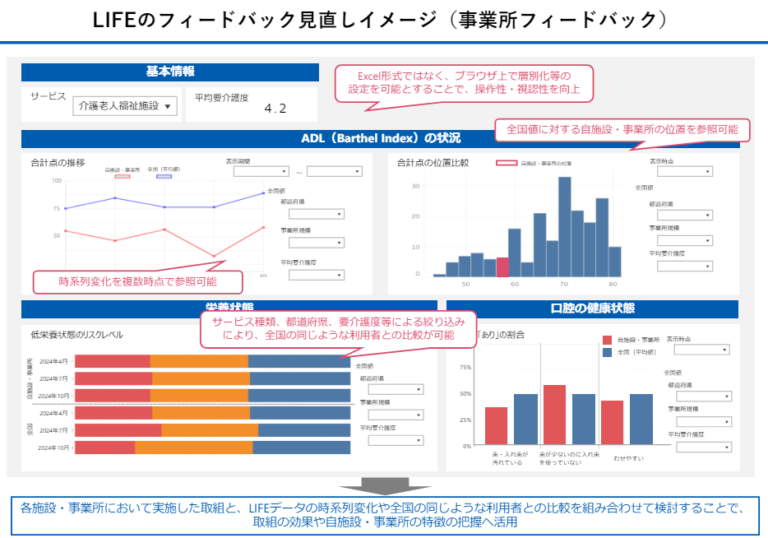
Task: Click callout 全国値に対する自施設・事業所の位置を参照可能
Action: pos(622,130)
